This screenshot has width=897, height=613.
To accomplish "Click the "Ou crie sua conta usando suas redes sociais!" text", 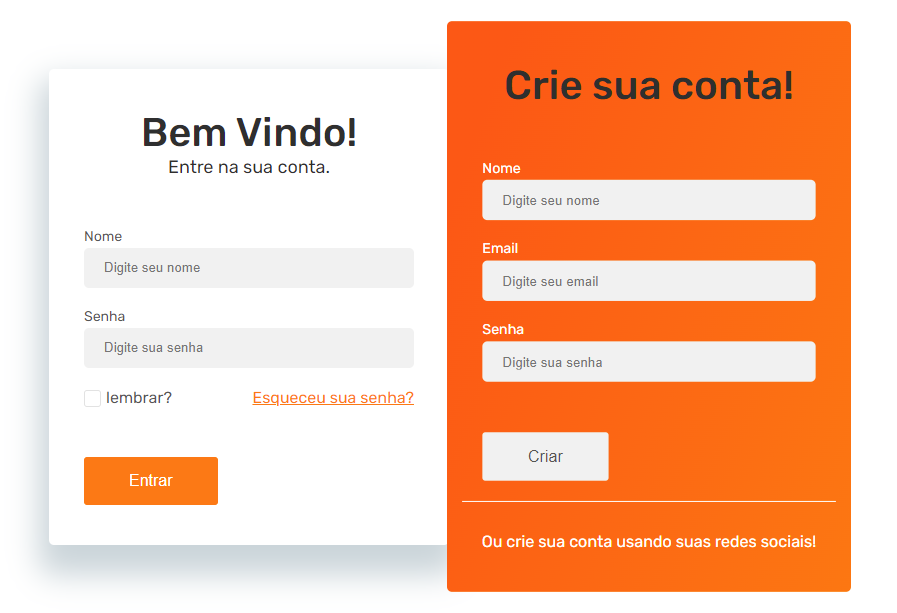I will [x=648, y=541].
